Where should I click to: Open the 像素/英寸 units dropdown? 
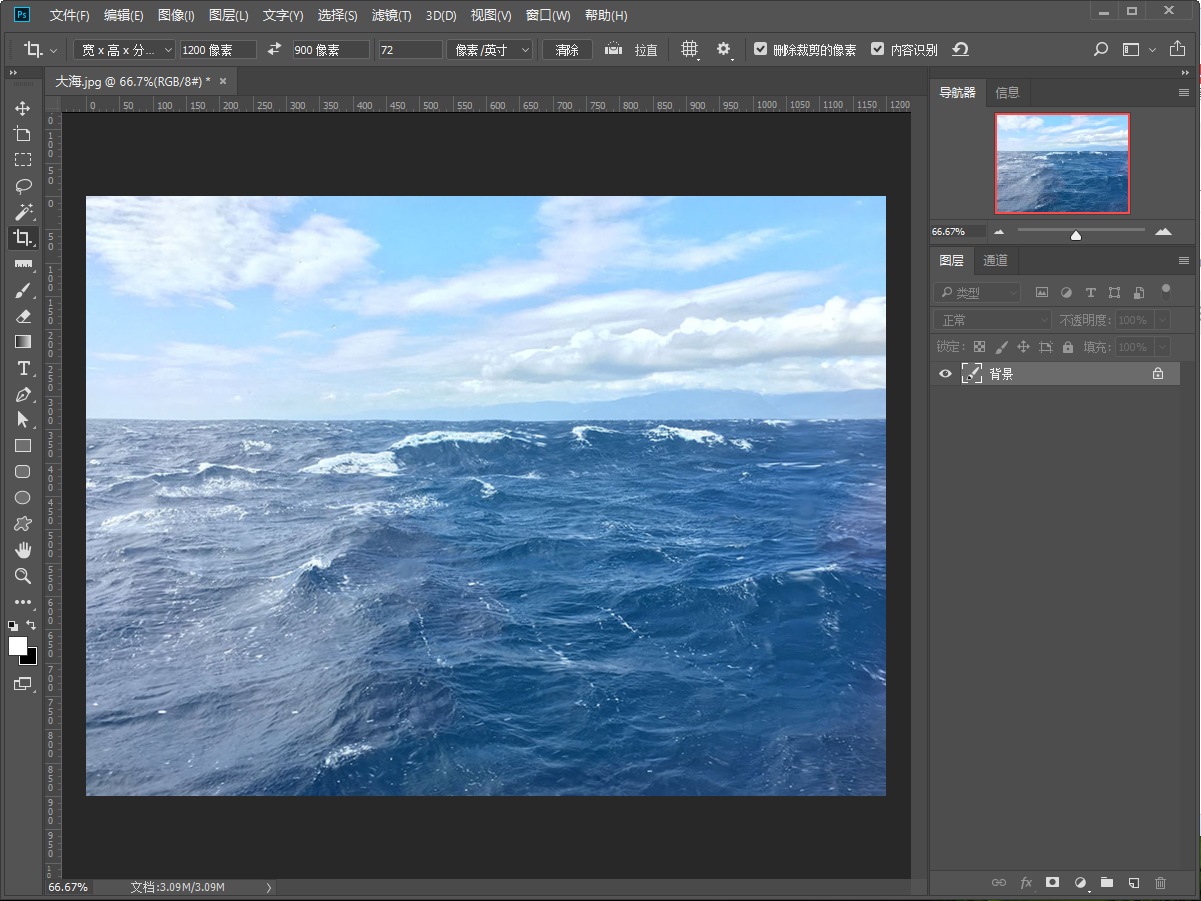[489, 49]
